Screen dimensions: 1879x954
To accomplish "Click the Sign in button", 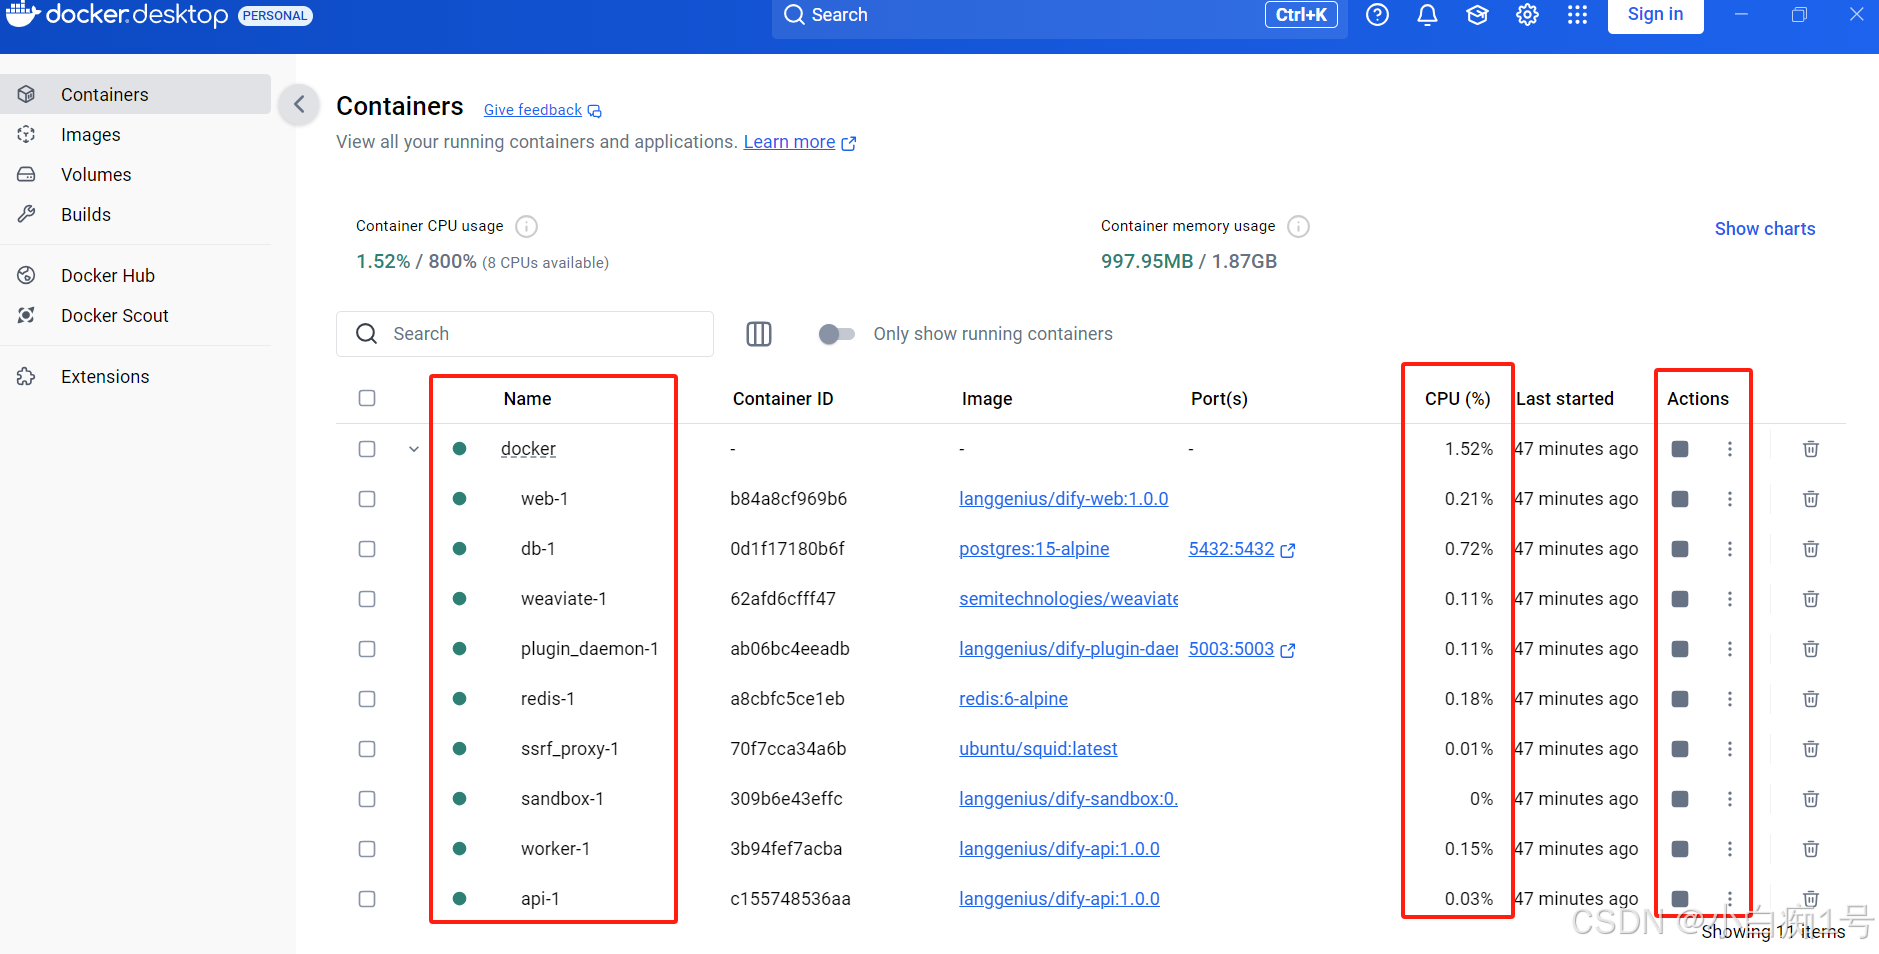I will click(1655, 15).
